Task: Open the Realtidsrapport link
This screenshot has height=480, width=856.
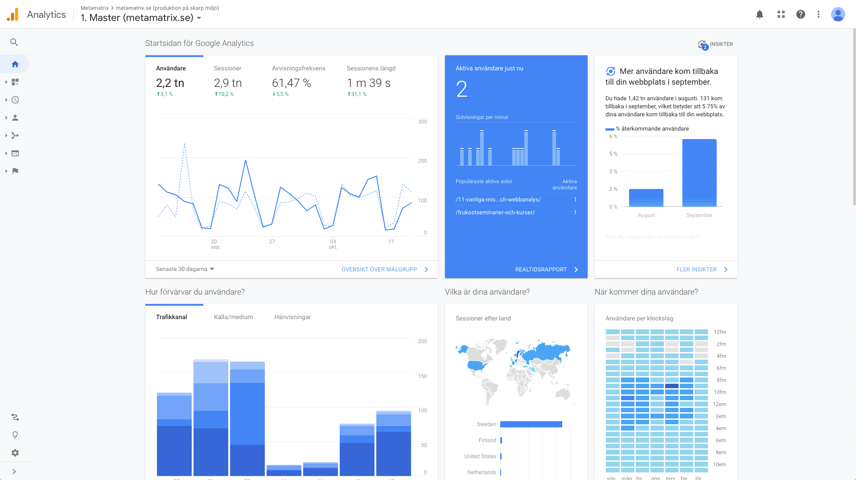Action: pos(546,269)
